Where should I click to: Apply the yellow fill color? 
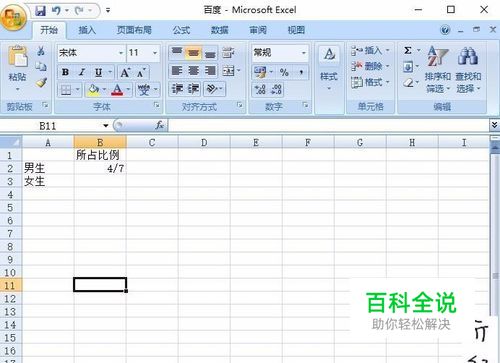click(x=93, y=90)
